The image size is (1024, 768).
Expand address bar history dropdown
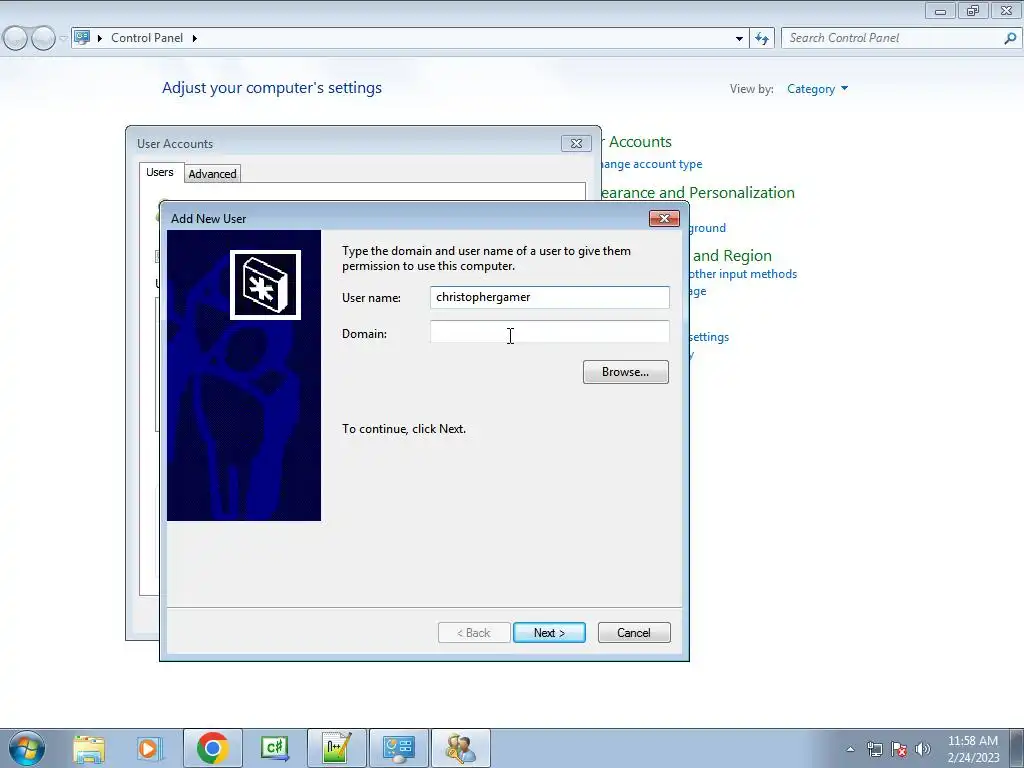tap(739, 39)
